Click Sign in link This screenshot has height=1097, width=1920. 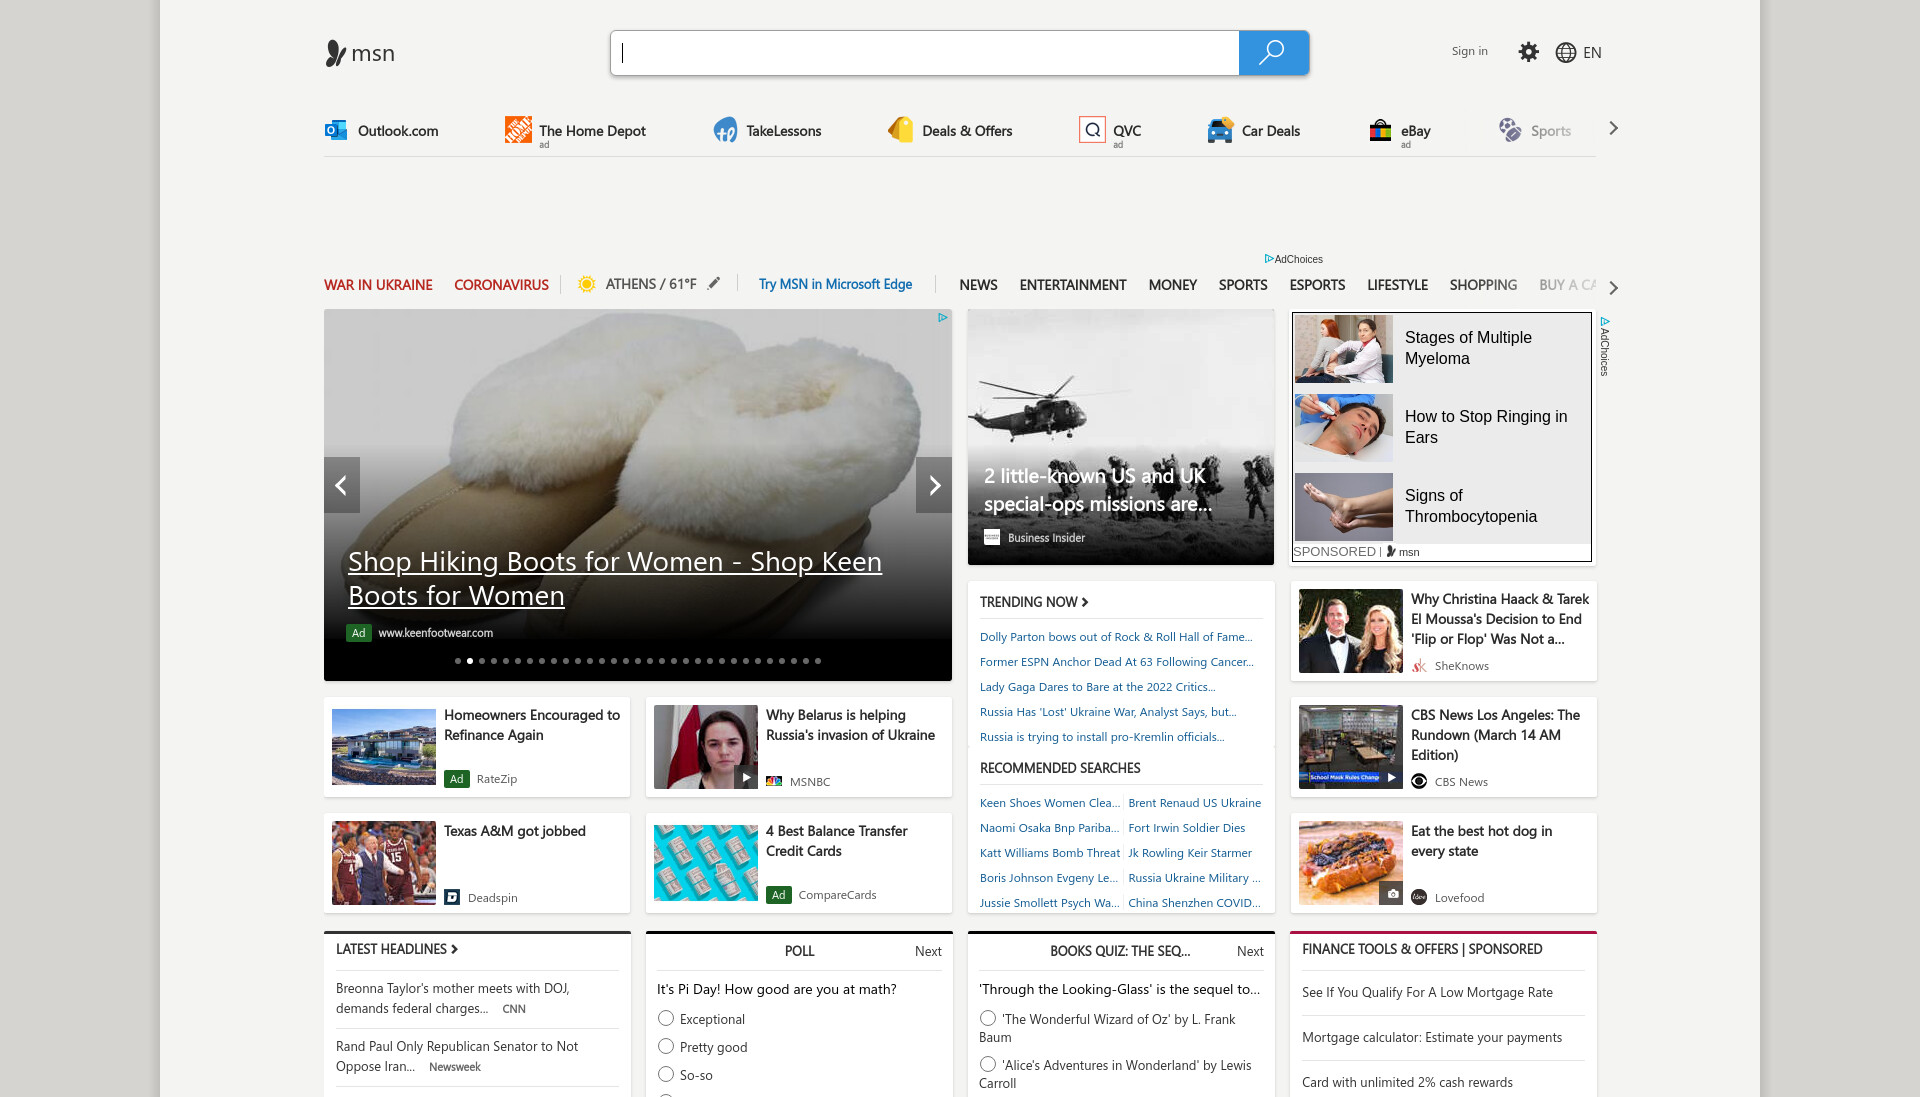pyautogui.click(x=1469, y=51)
